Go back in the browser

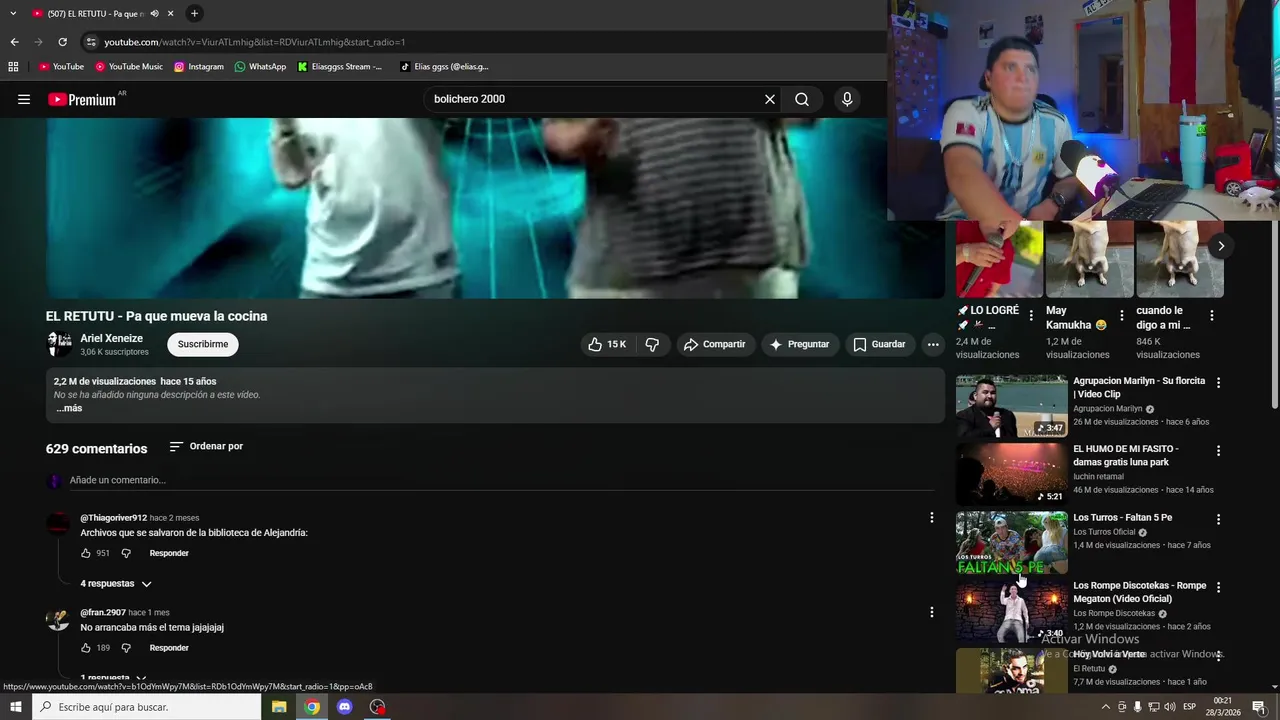point(14,42)
